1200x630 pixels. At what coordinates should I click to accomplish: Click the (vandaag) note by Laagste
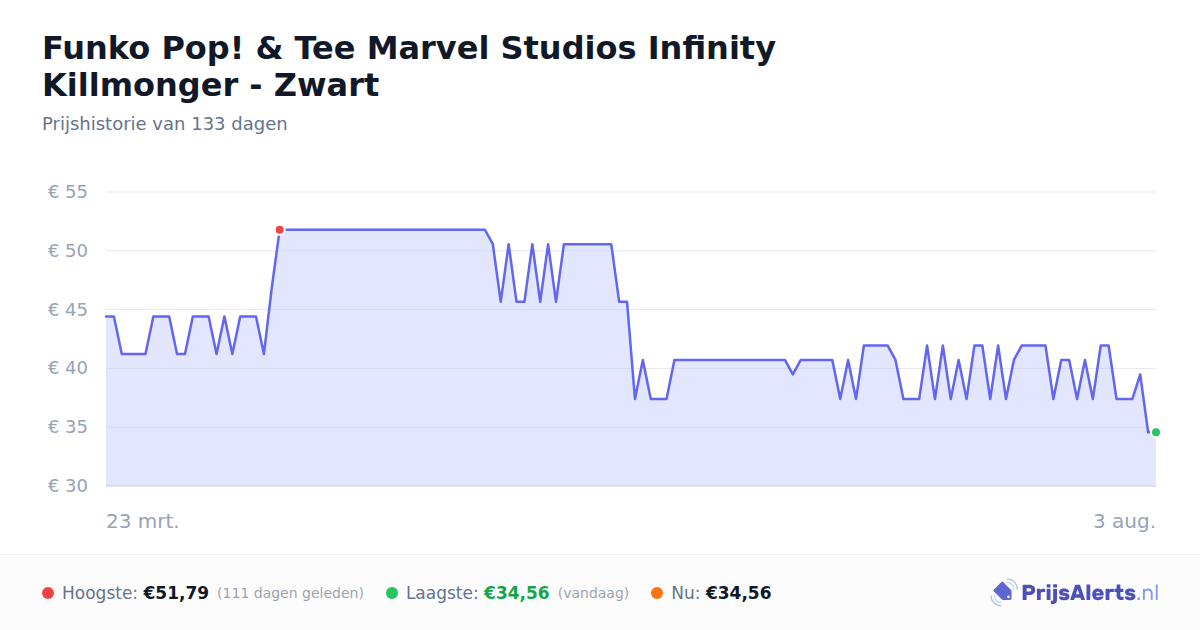click(x=593, y=593)
